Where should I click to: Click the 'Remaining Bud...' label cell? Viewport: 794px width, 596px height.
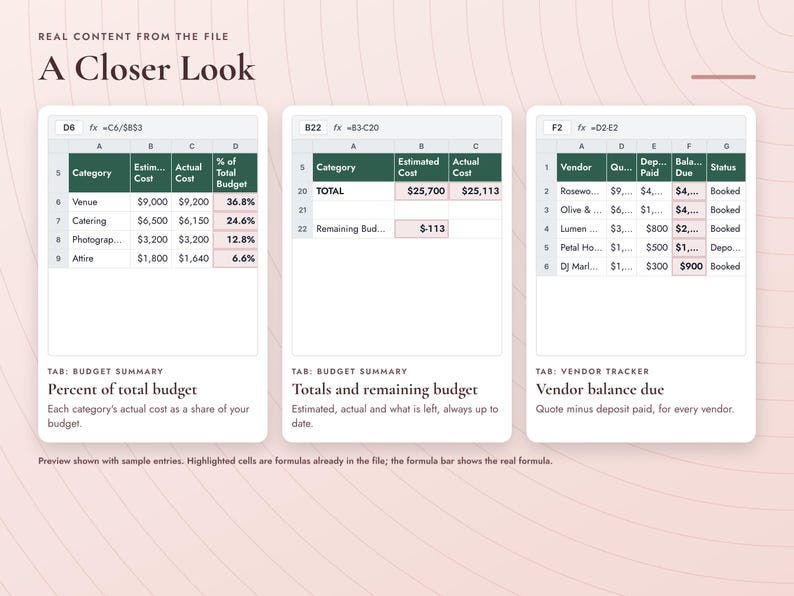(353, 228)
